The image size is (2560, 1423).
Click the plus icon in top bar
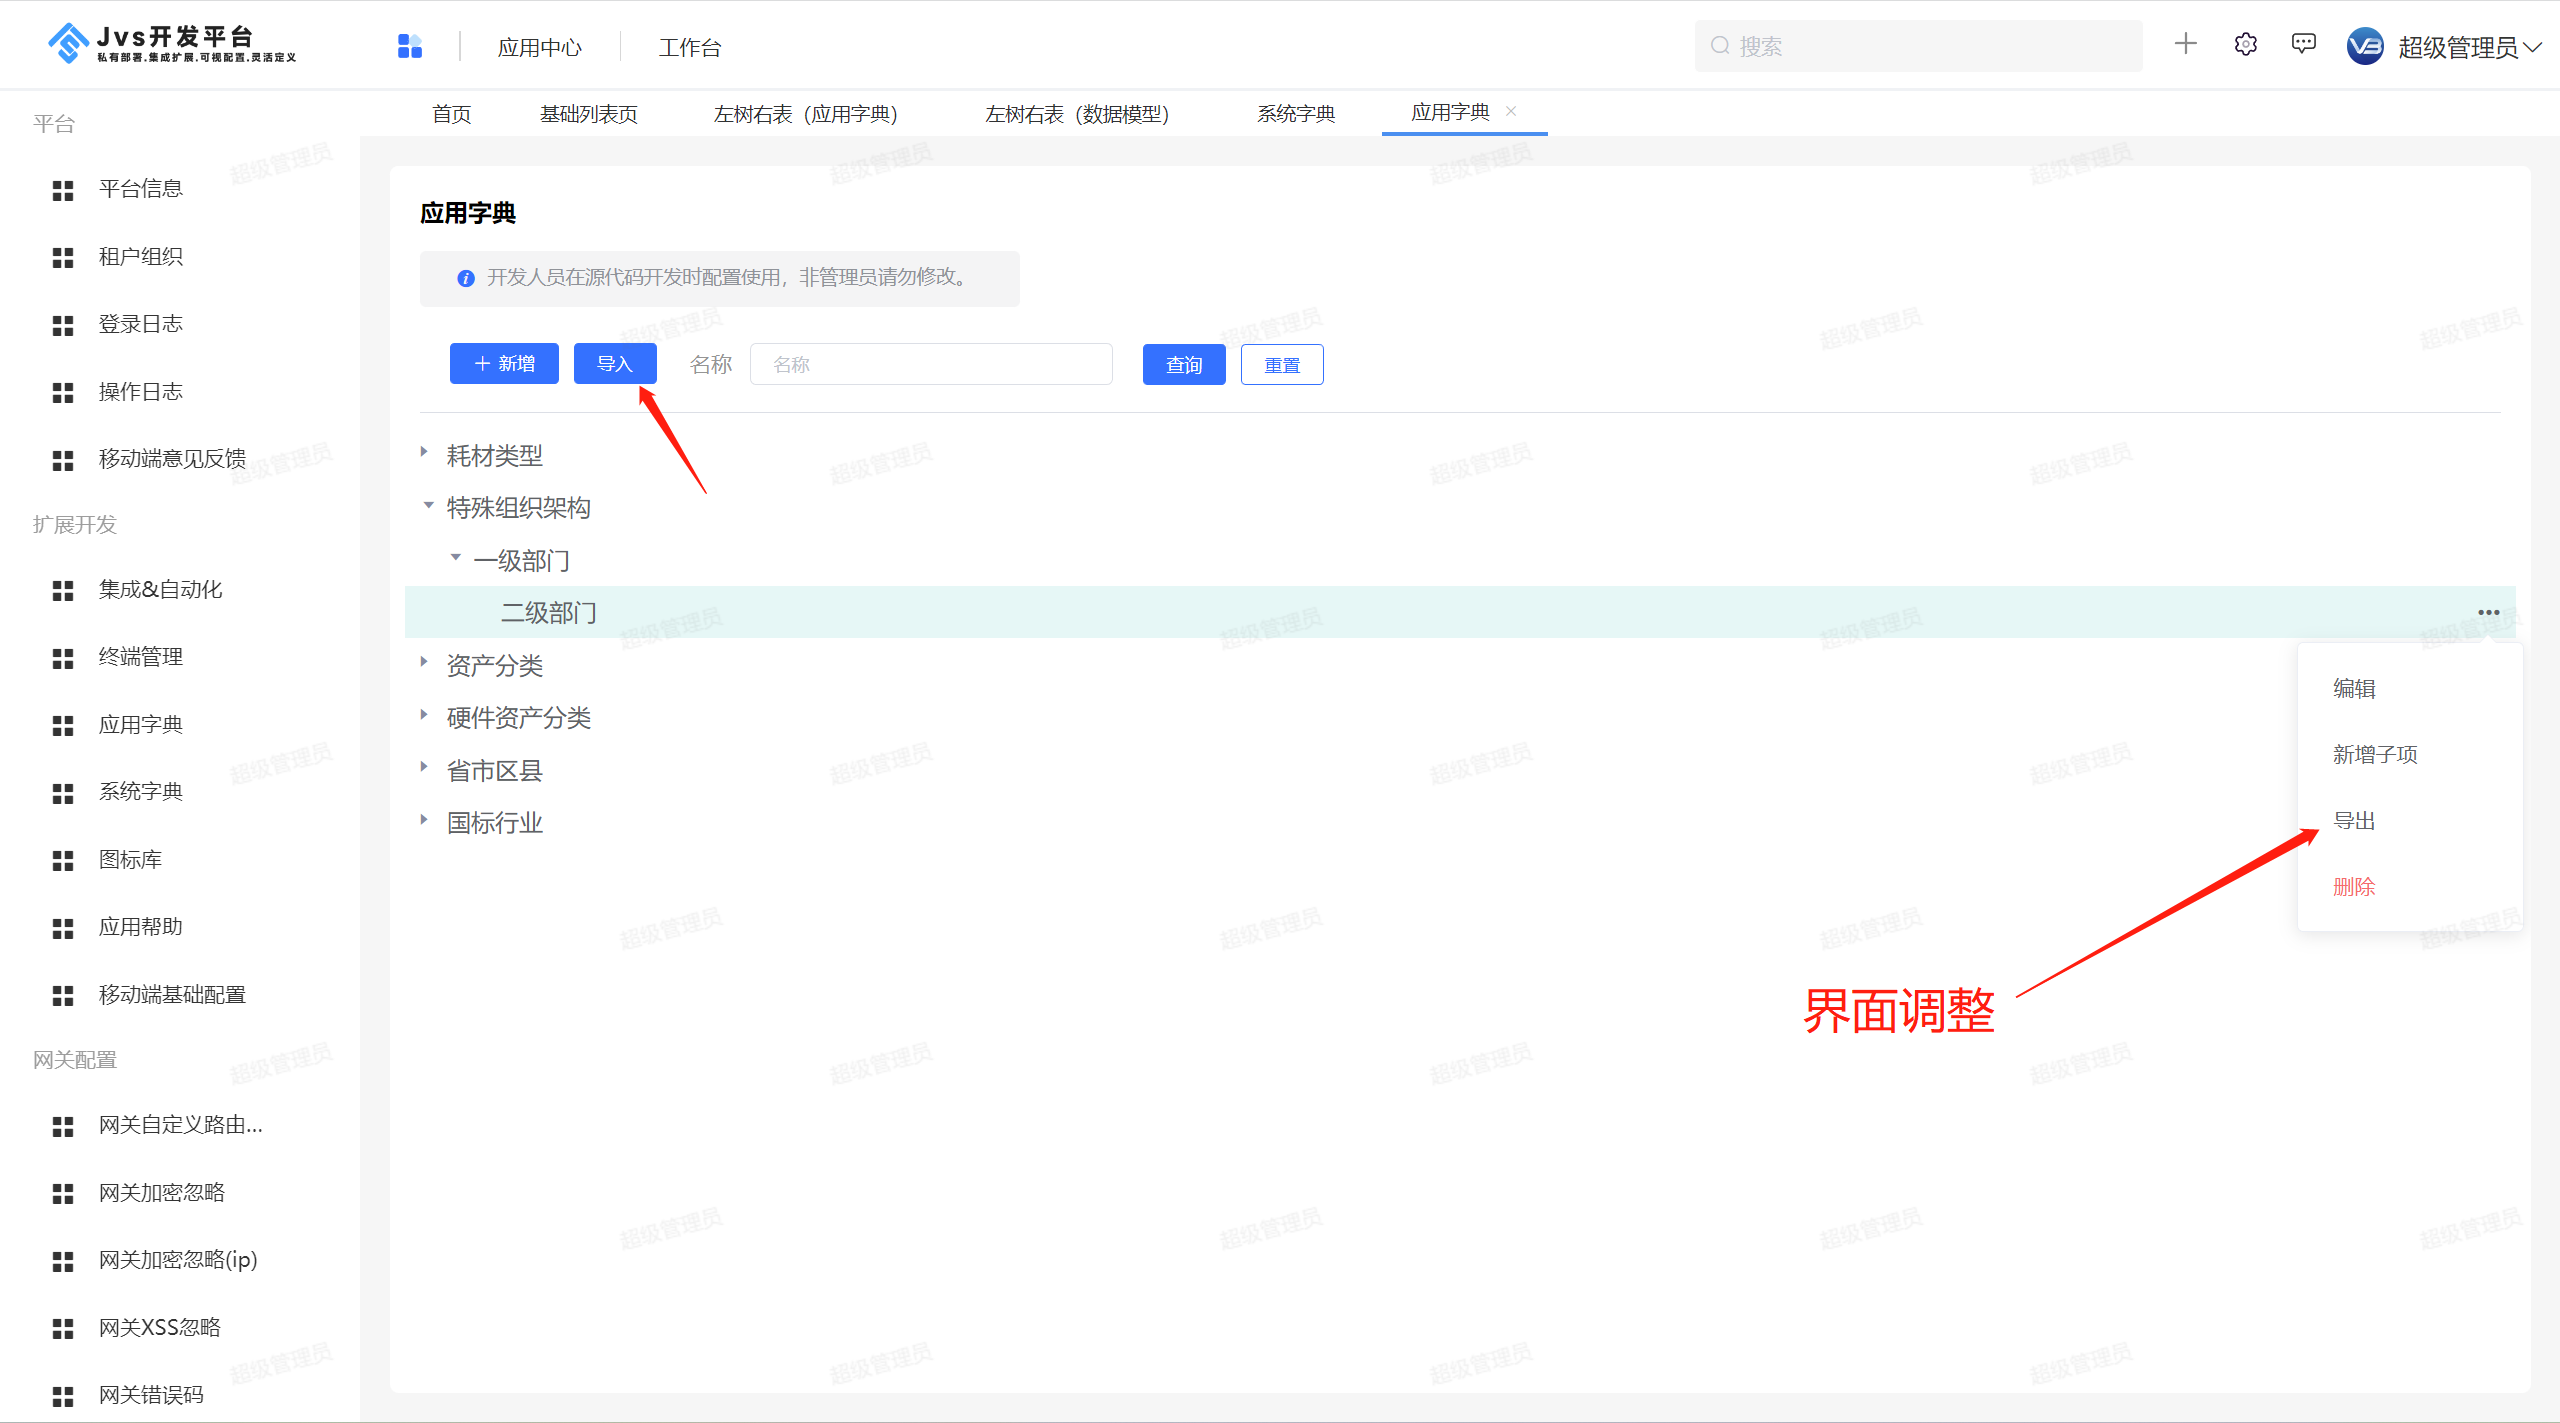pyautogui.click(x=2186, y=44)
